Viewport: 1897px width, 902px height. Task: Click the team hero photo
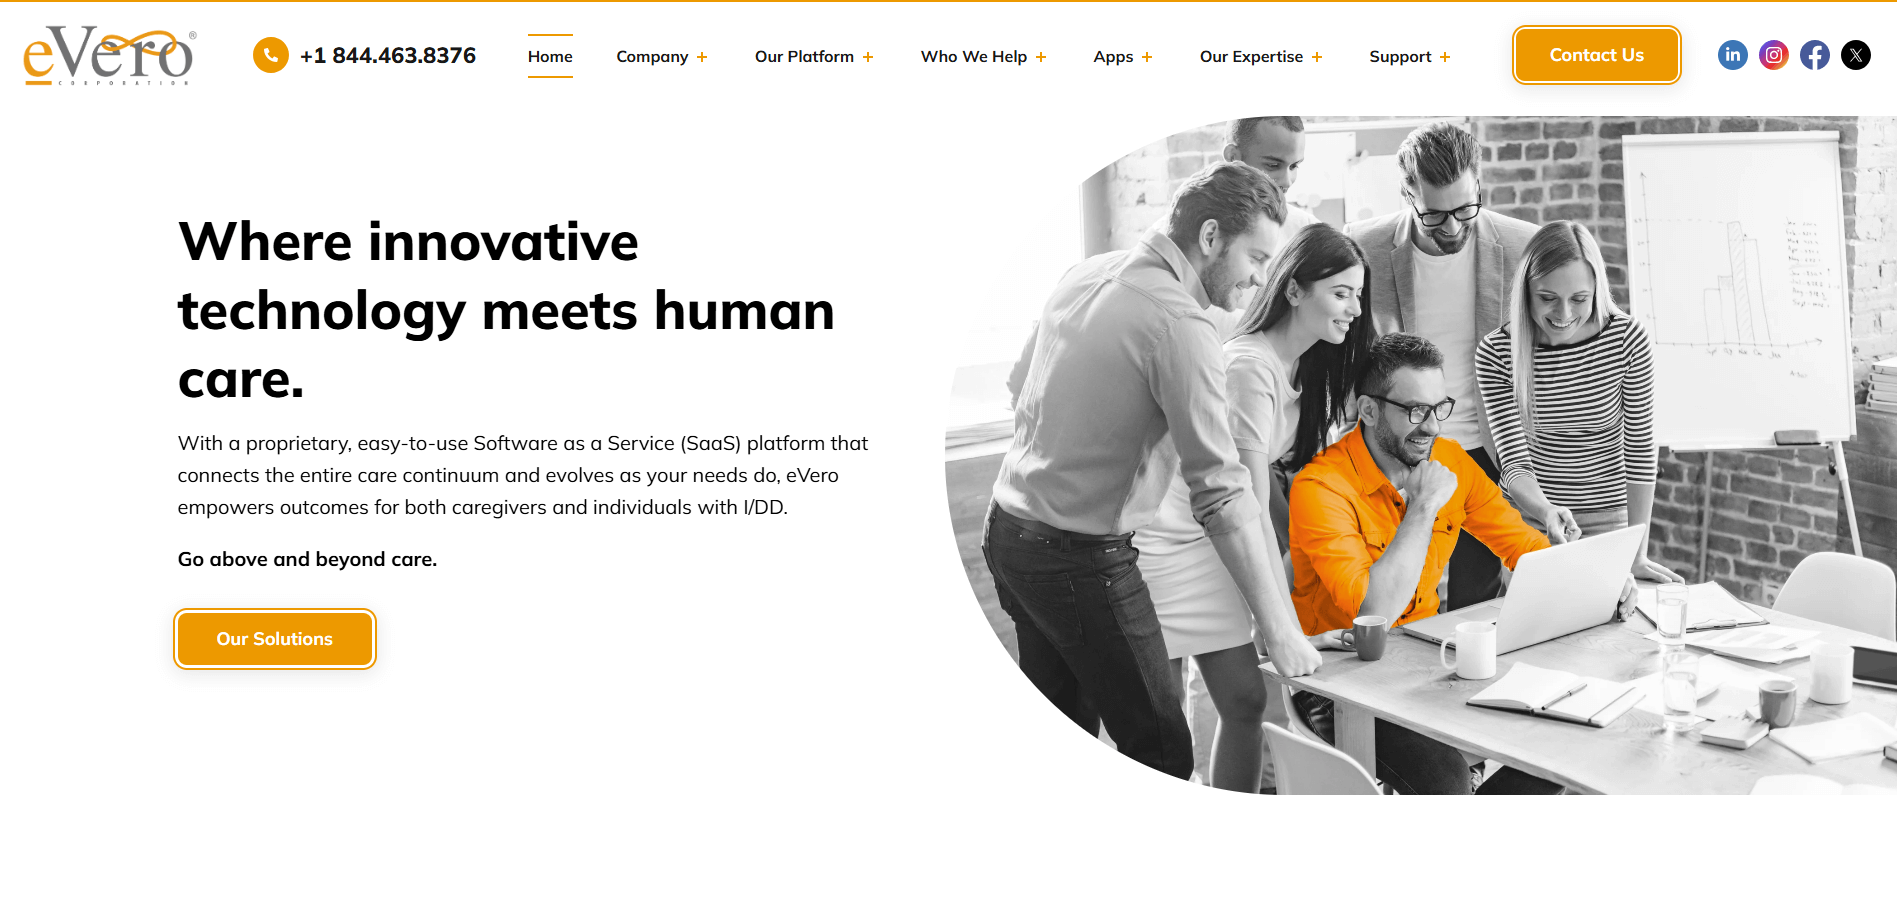pyautogui.click(x=1420, y=455)
